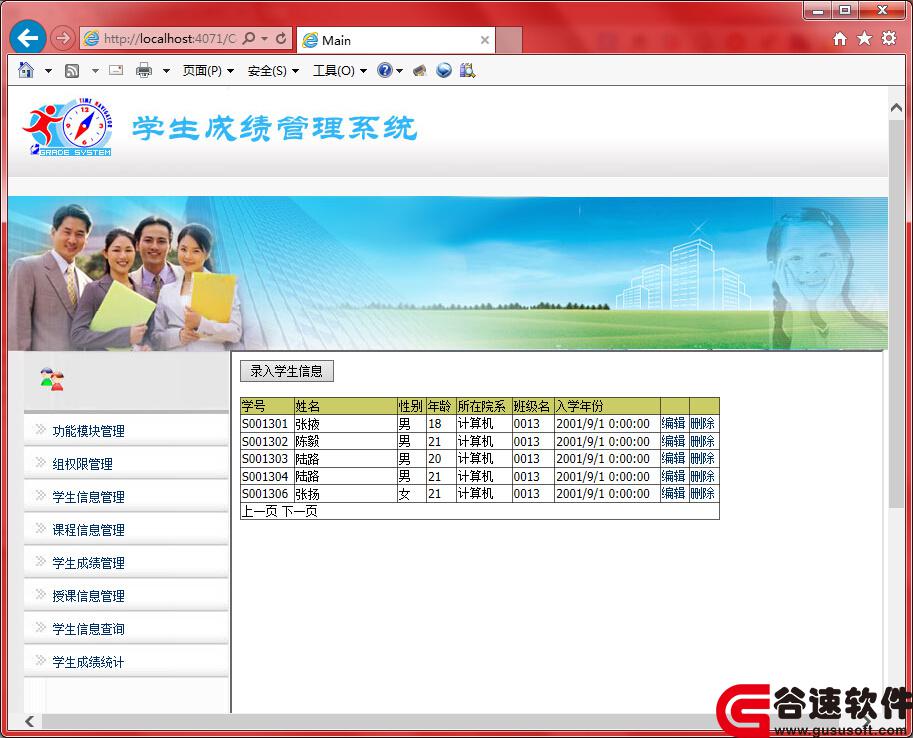The width and height of the screenshot is (913, 738).
Task: Click the refresh icon in address bar
Action: [x=281, y=38]
